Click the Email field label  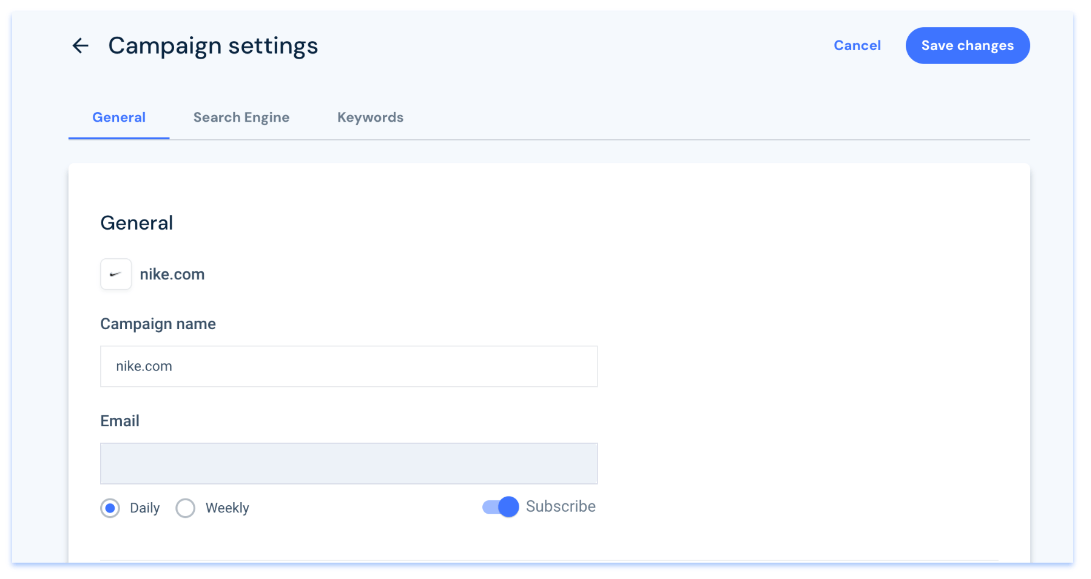click(x=120, y=421)
